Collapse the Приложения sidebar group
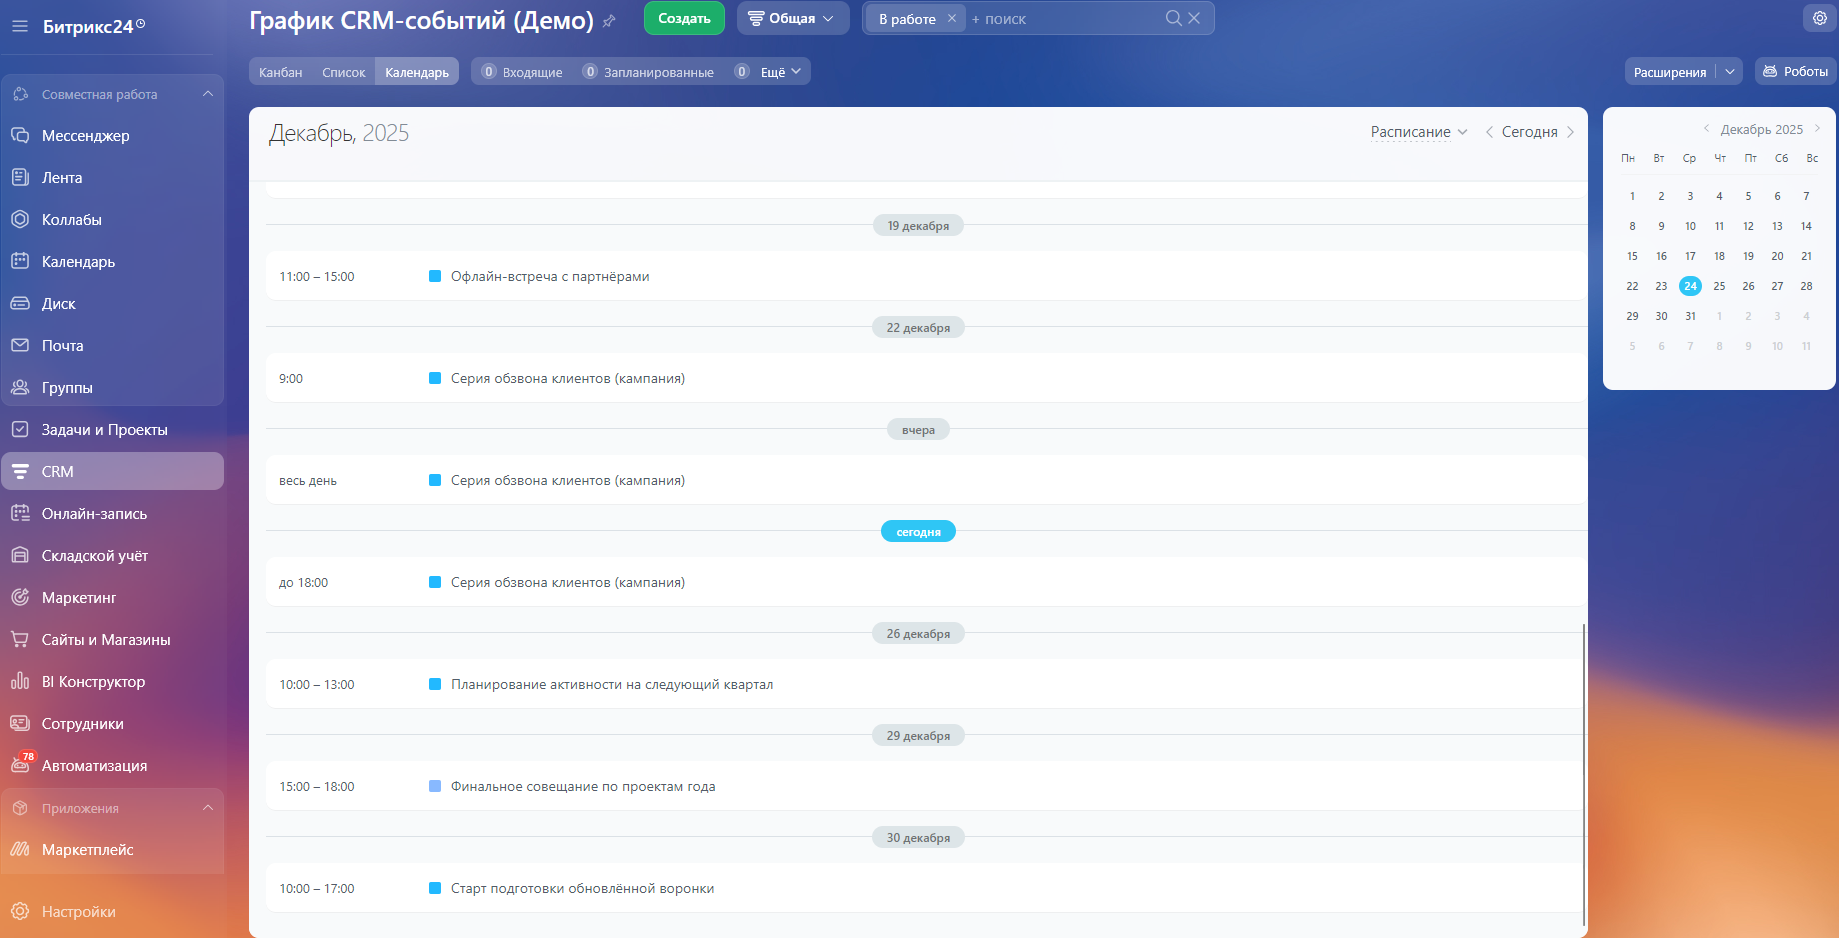This screenshot has width=1839, height=938. (x=208, y=807)
